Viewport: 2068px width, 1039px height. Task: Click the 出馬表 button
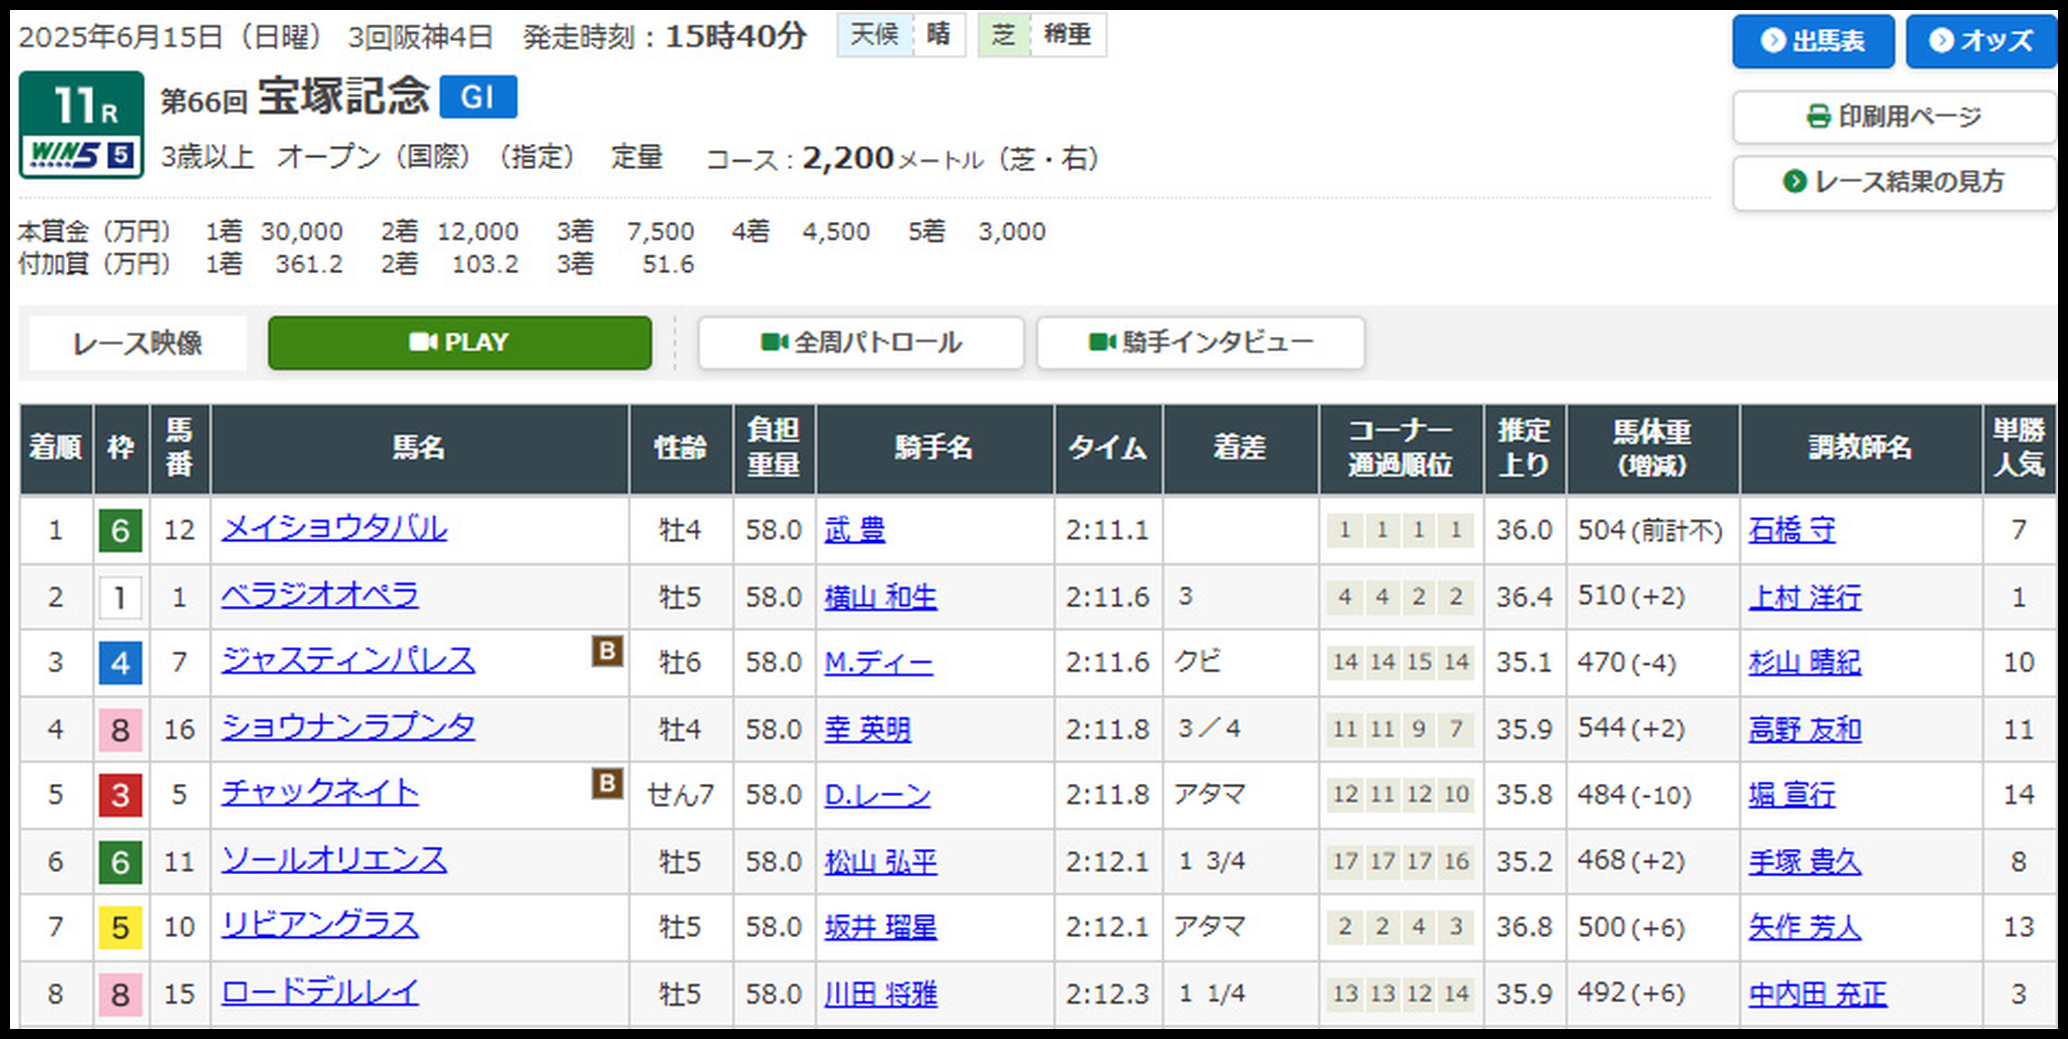tap(1813, 41)
